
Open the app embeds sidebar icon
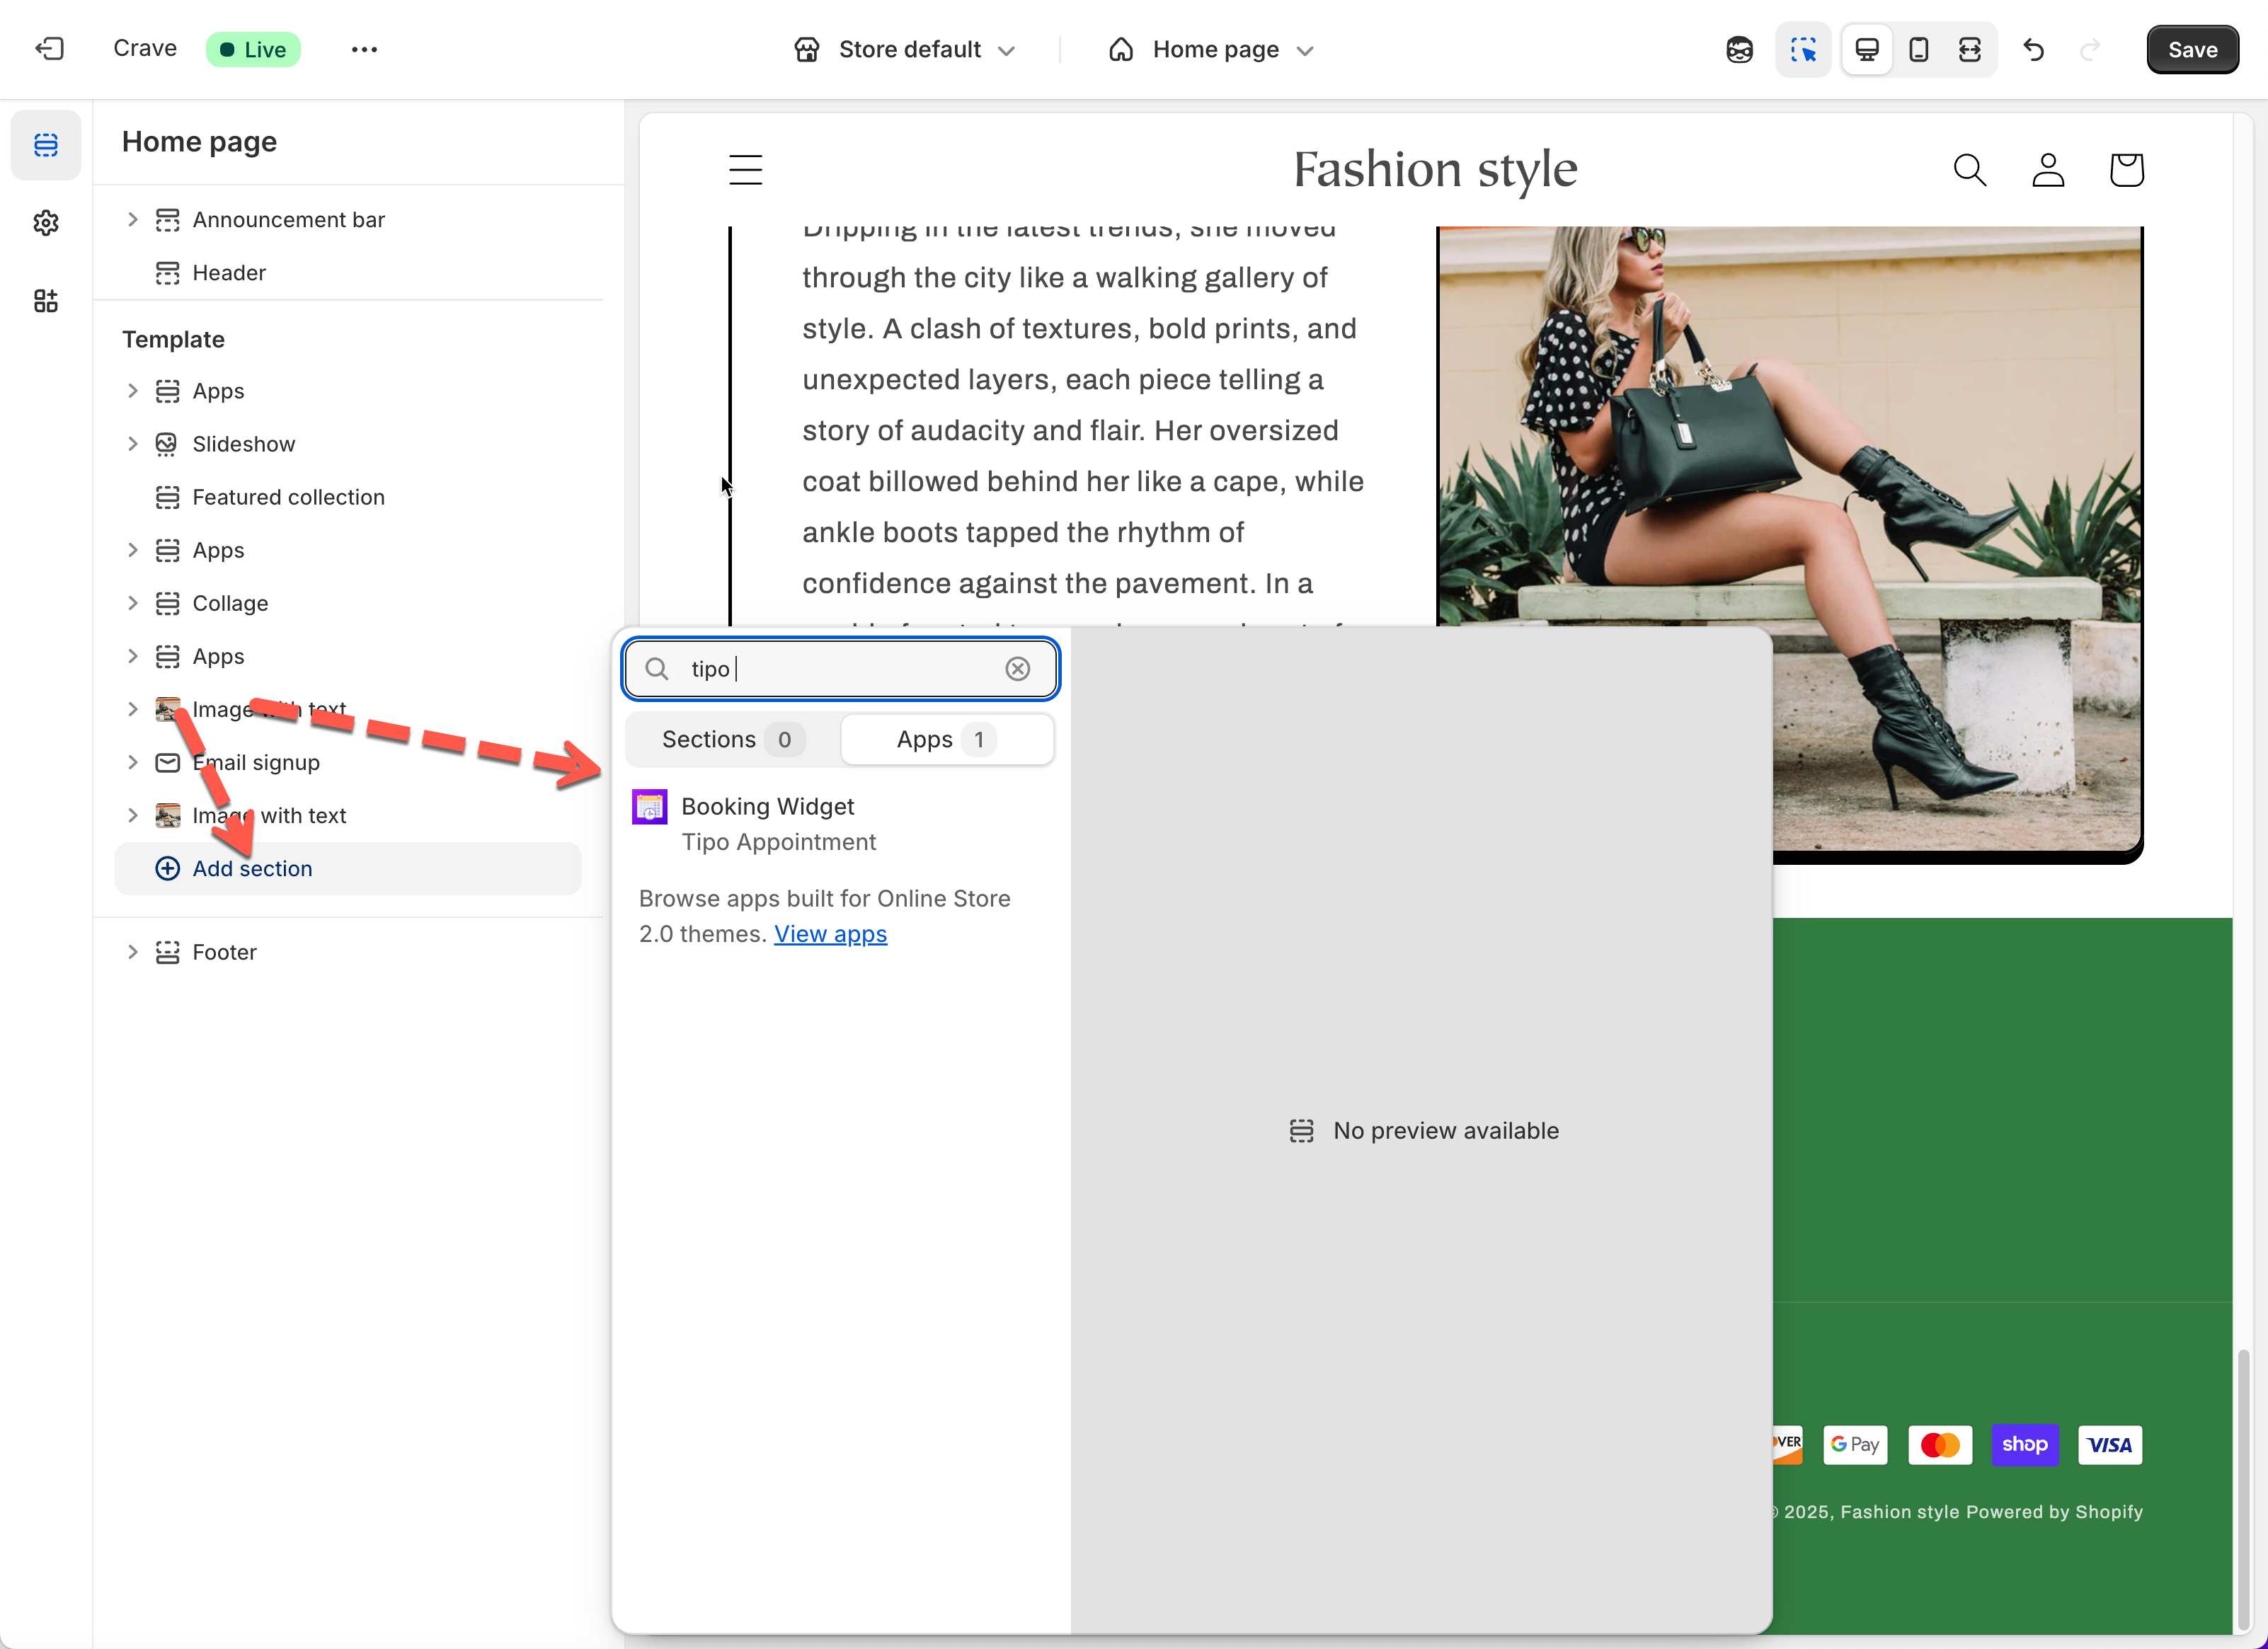pos(45,301)
